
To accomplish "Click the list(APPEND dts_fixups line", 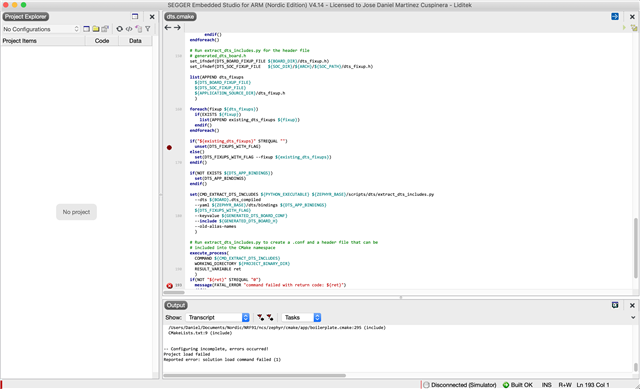I will 216,77.
